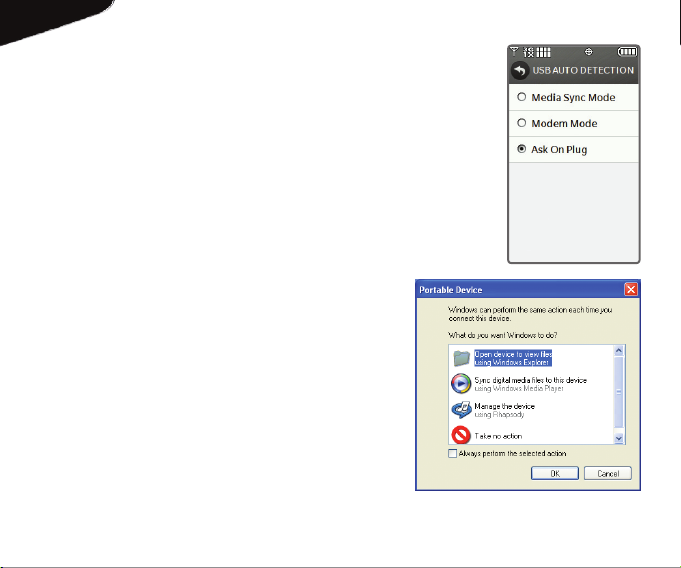This screenshot has width=681, height=568.
Task: Tap the location crosshair status icon
Action: (x=588, y=52)
